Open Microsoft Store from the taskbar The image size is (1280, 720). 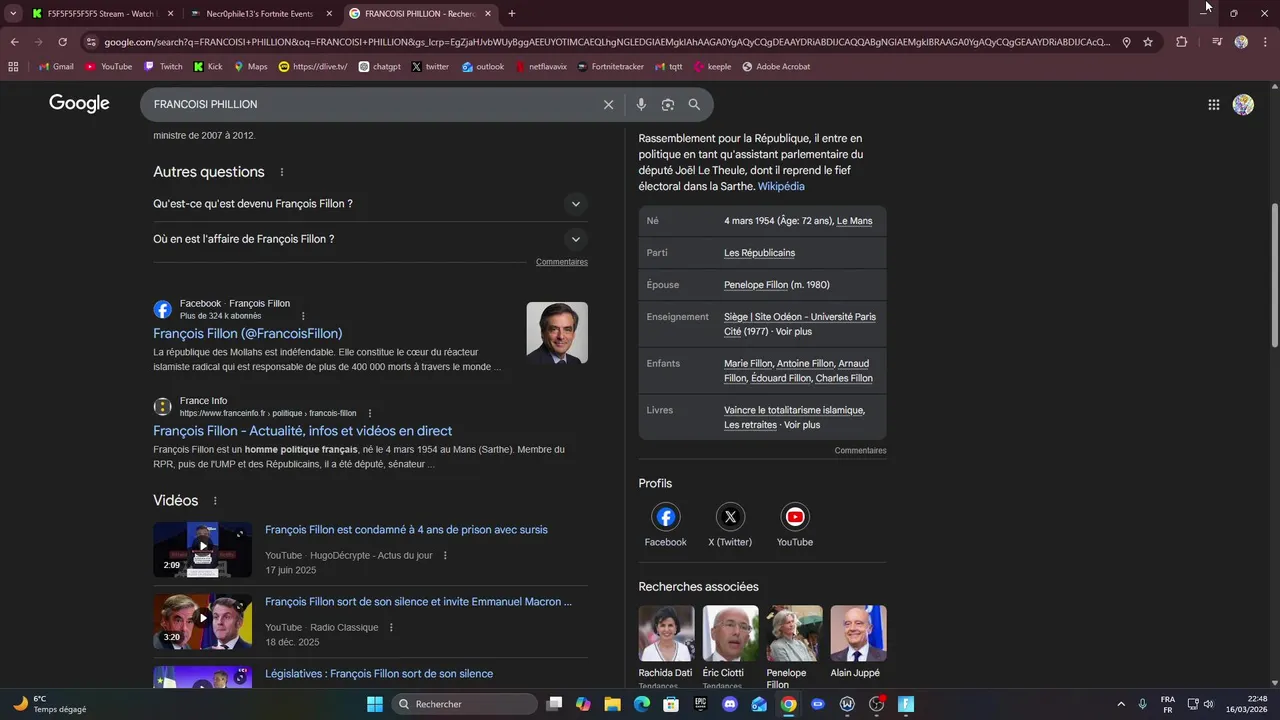671,704
